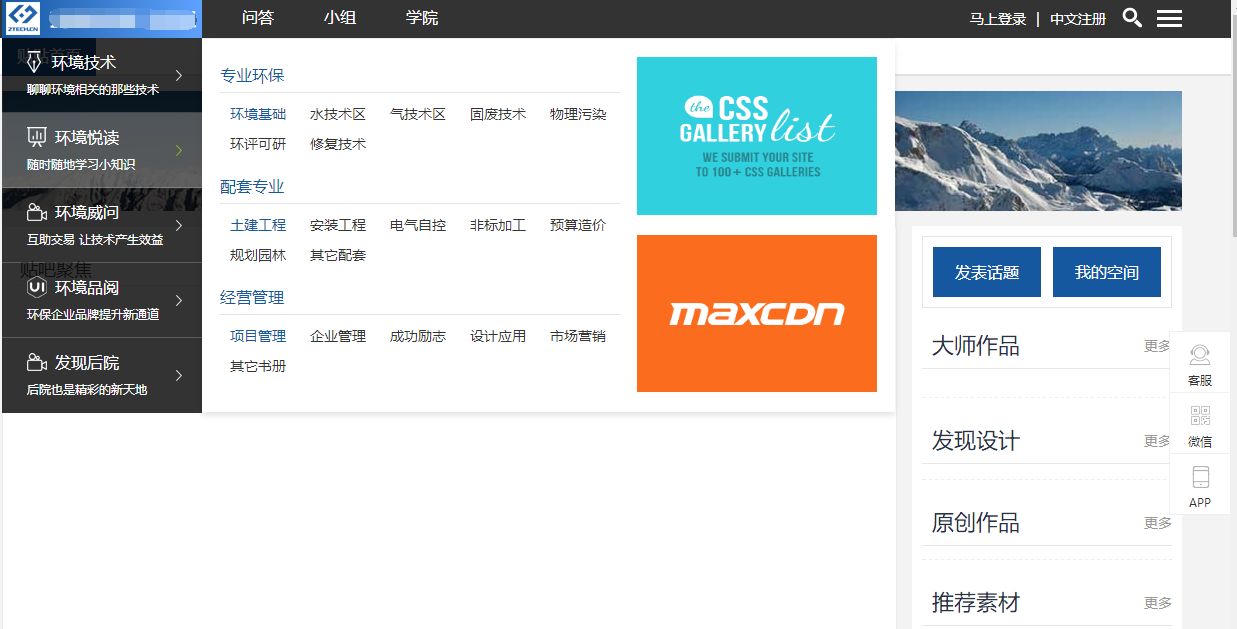The height and width of the screenshot is (629, 1237).
Task: Select the 物理污染 link
Action: tap(578, 115)
